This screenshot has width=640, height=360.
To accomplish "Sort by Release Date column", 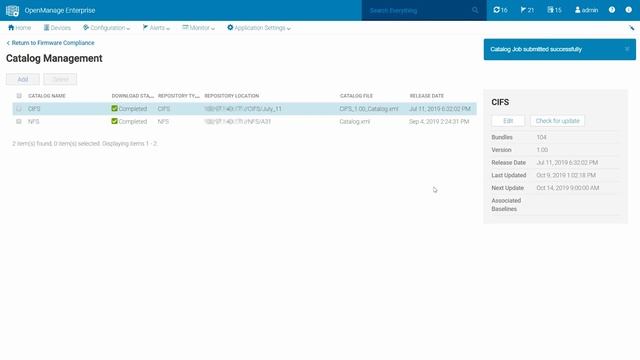I will point(427,96).
